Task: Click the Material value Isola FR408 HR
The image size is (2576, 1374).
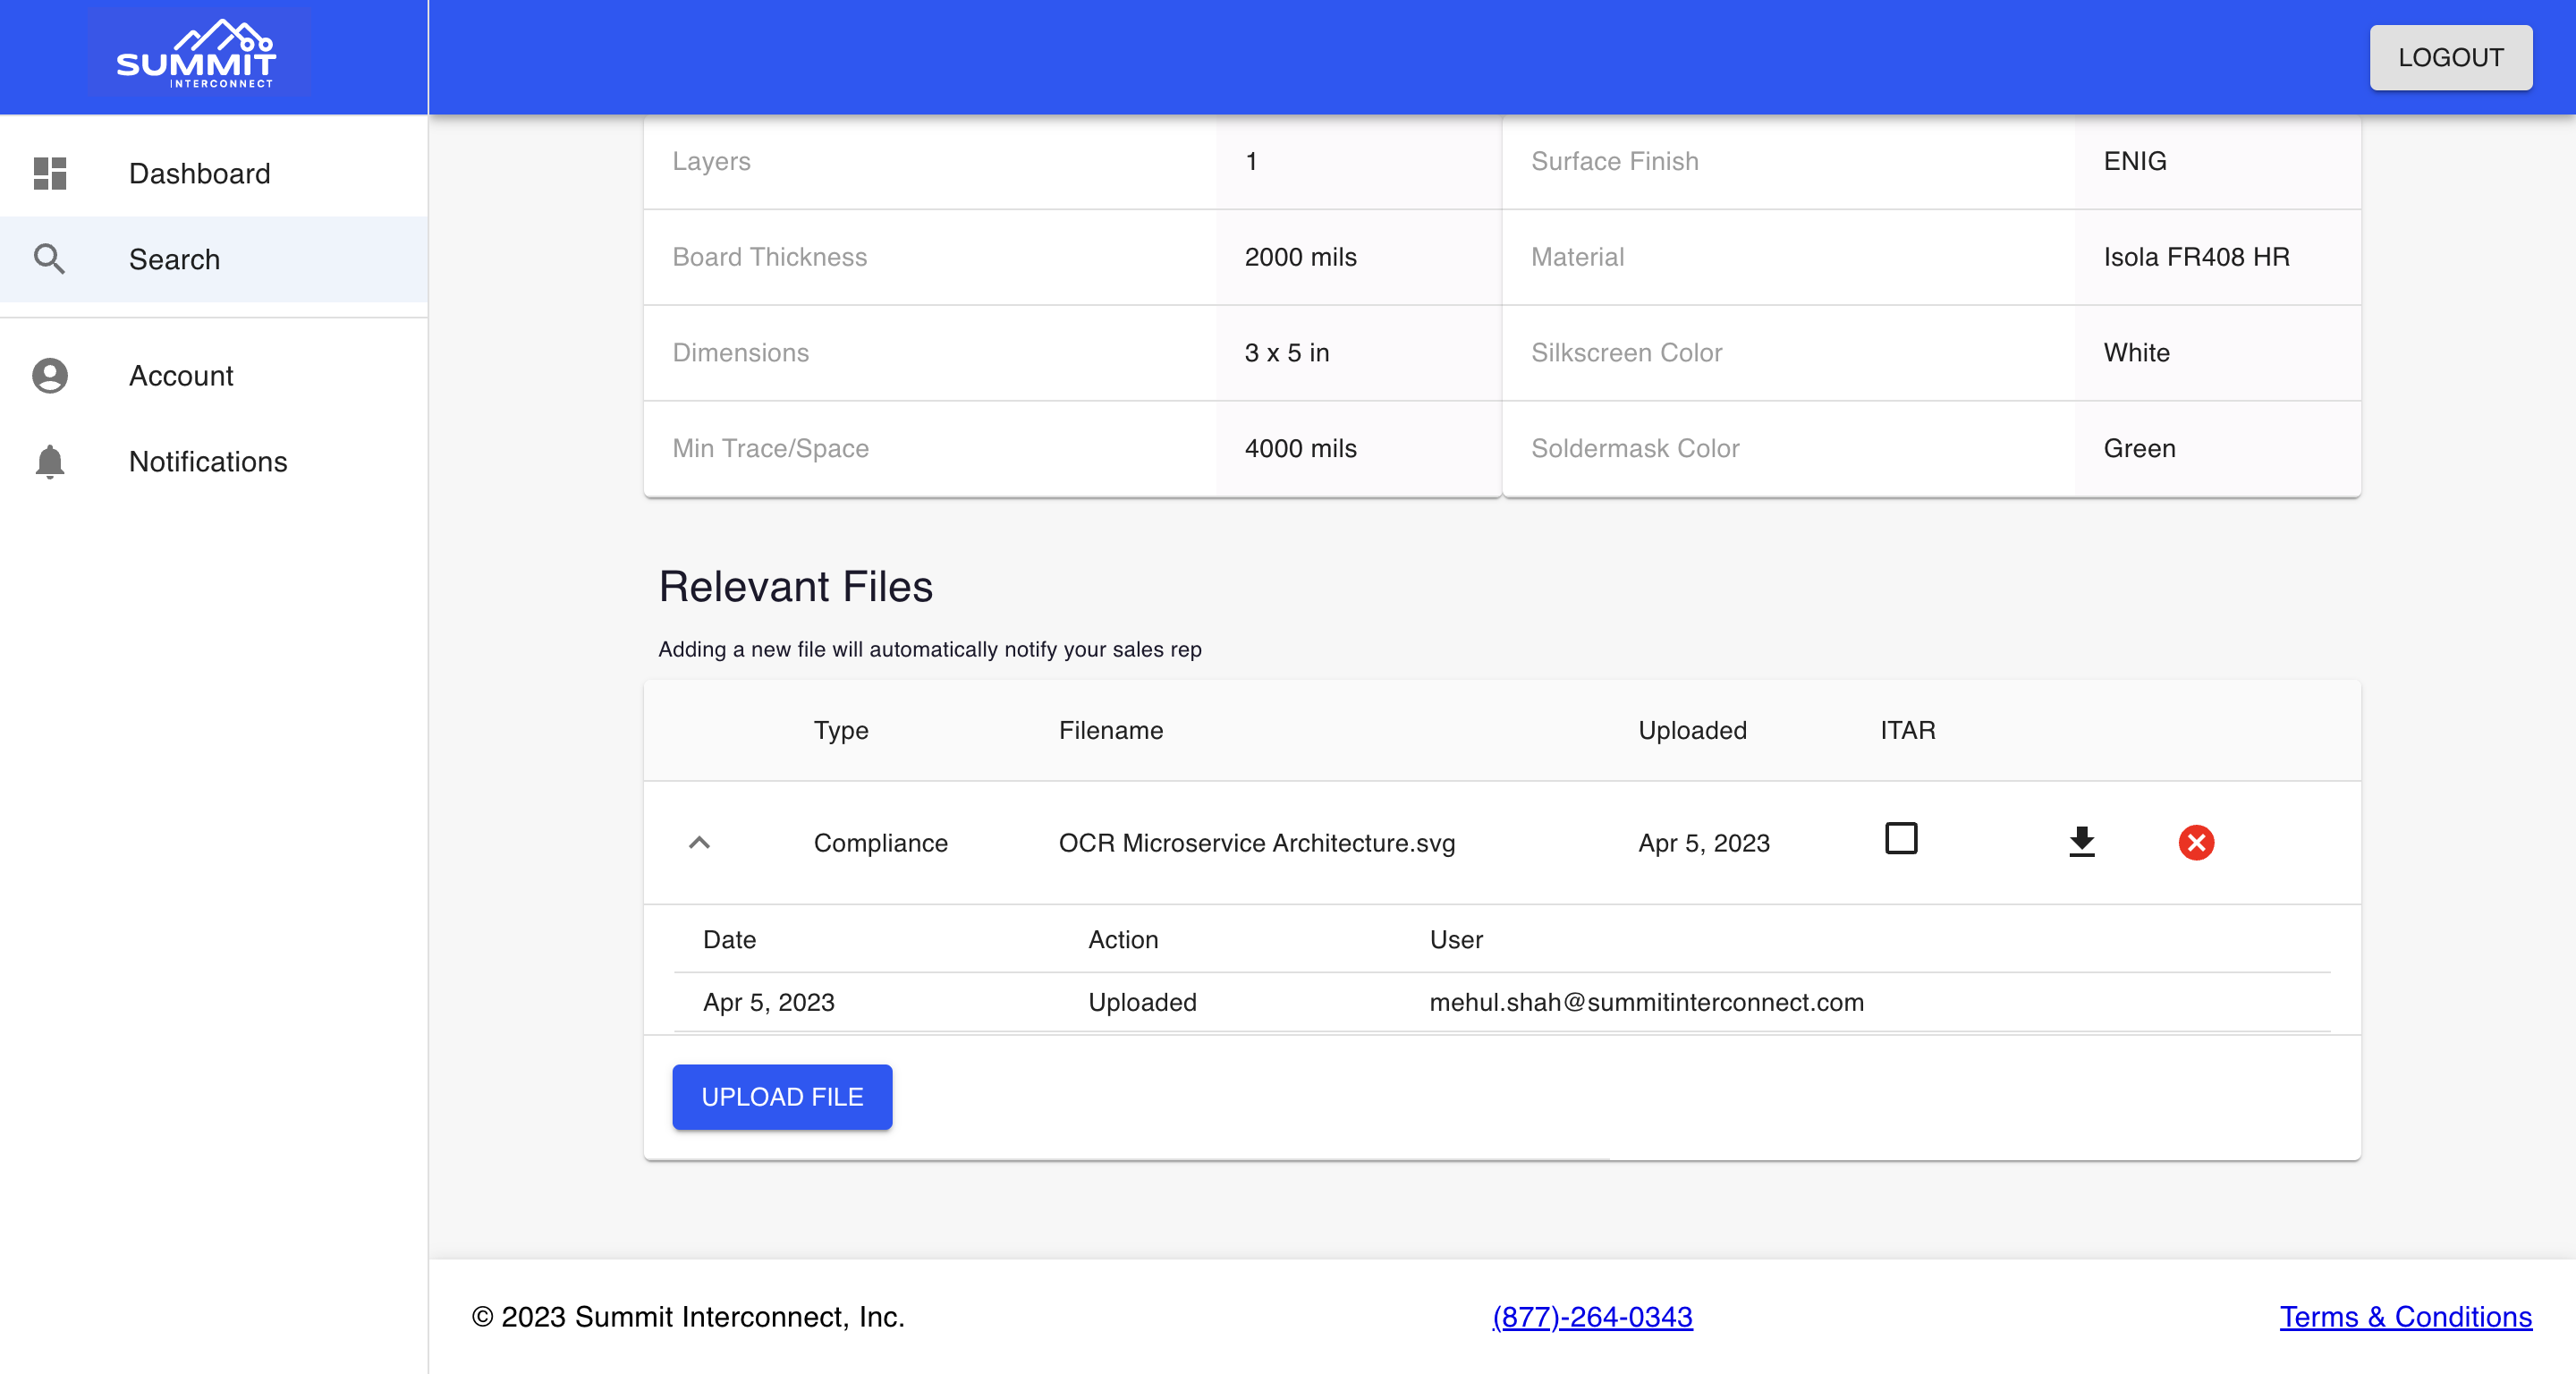Action: [x=2197, y=257]
